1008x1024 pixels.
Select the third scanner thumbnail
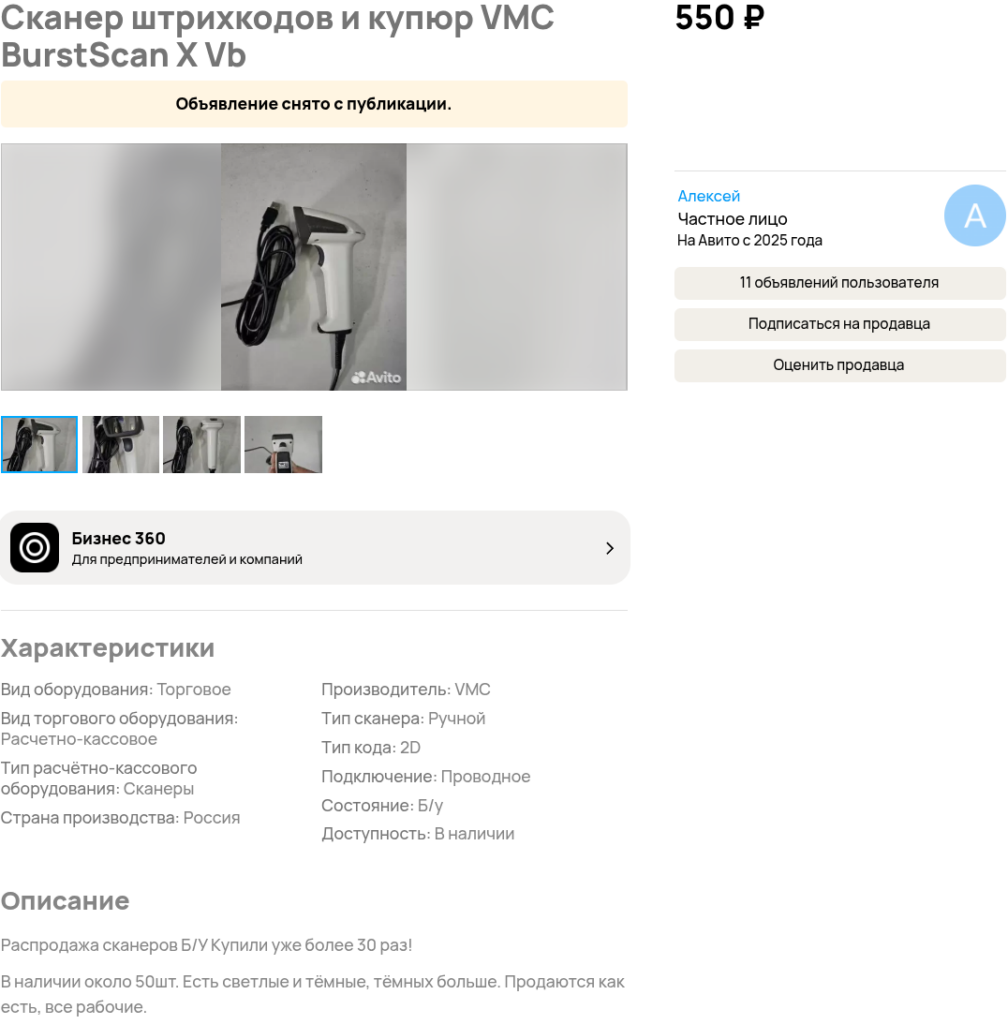(202, 444)
